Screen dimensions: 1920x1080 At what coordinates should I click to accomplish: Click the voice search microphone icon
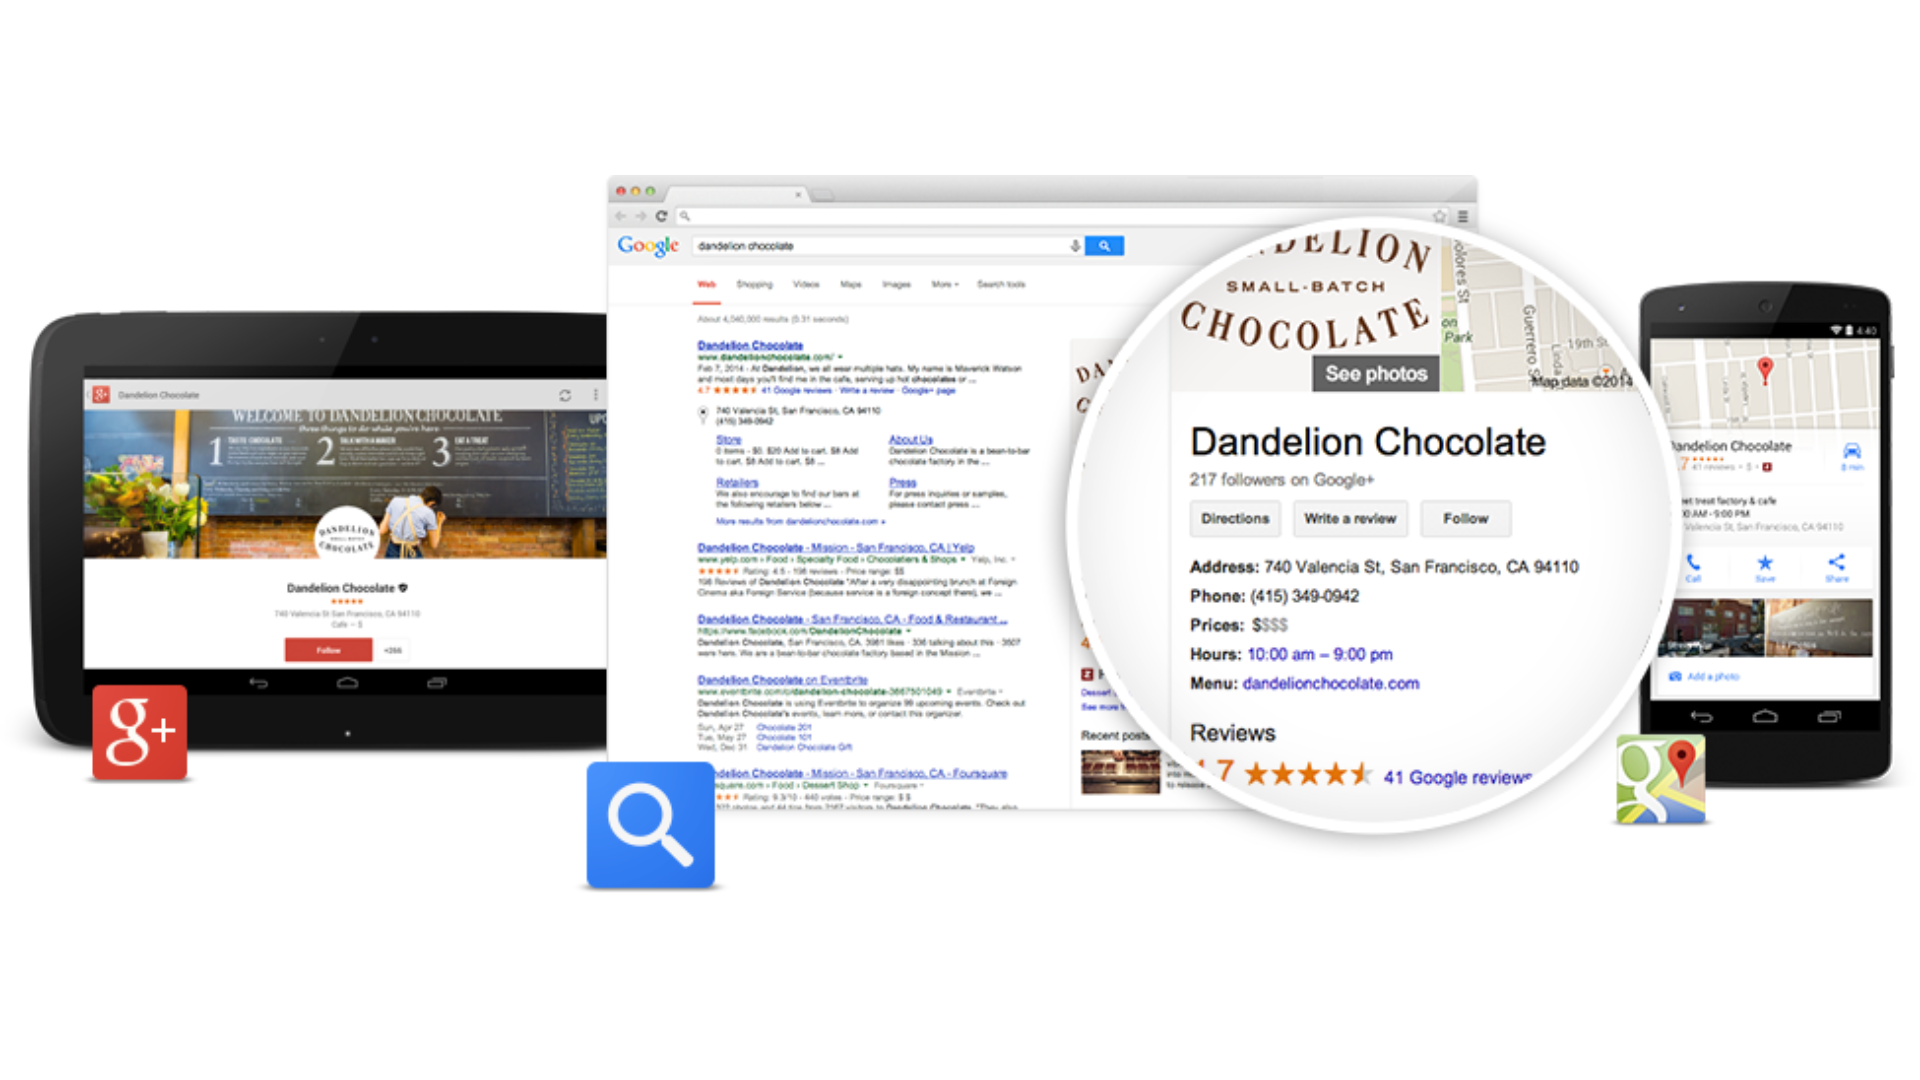tap(1075, 246)
